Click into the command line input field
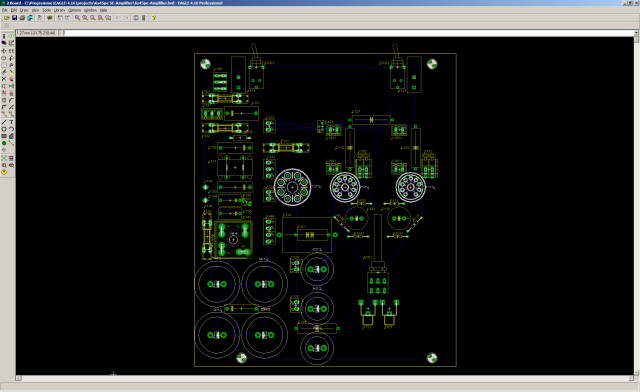This screenshot has height=392, width=640. click(348, 33)
